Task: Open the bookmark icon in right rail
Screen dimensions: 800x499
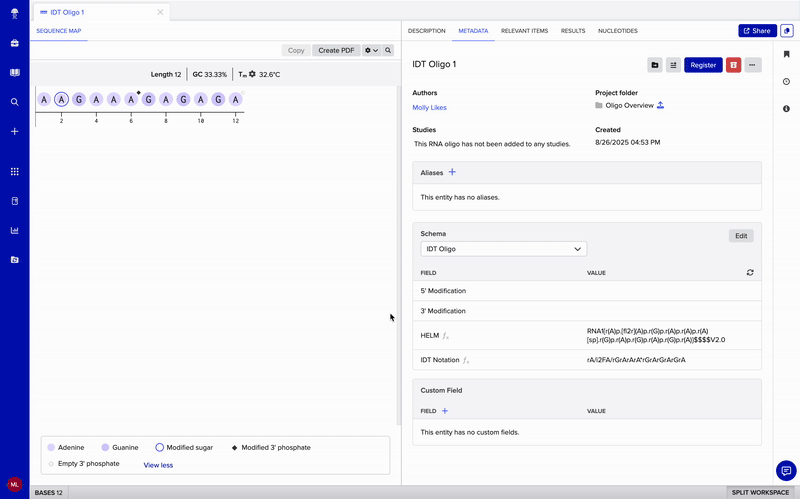Action: pyautogui.click(x=786, y=54)
